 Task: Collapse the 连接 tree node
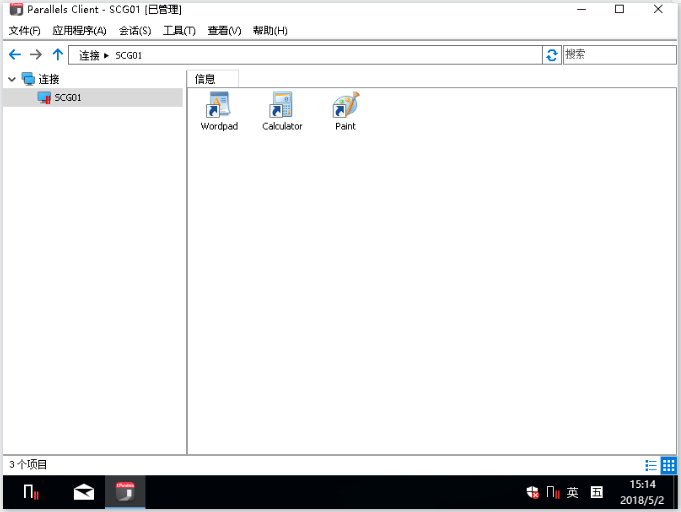click(x=12, y=79)
